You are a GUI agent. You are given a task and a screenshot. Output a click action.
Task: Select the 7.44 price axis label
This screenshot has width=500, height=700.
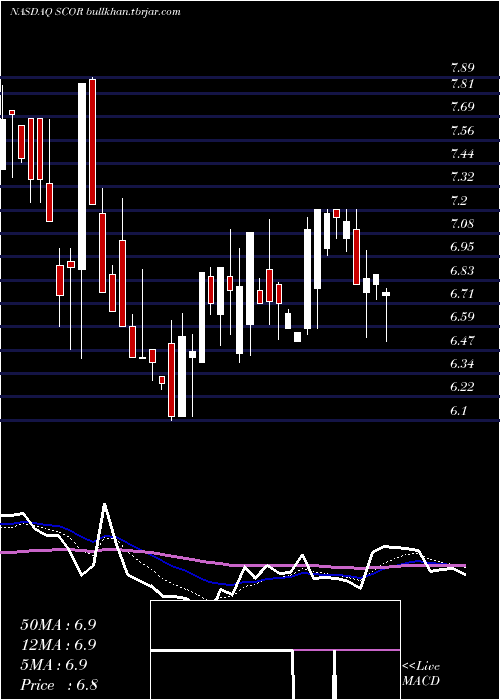(462, 154)
